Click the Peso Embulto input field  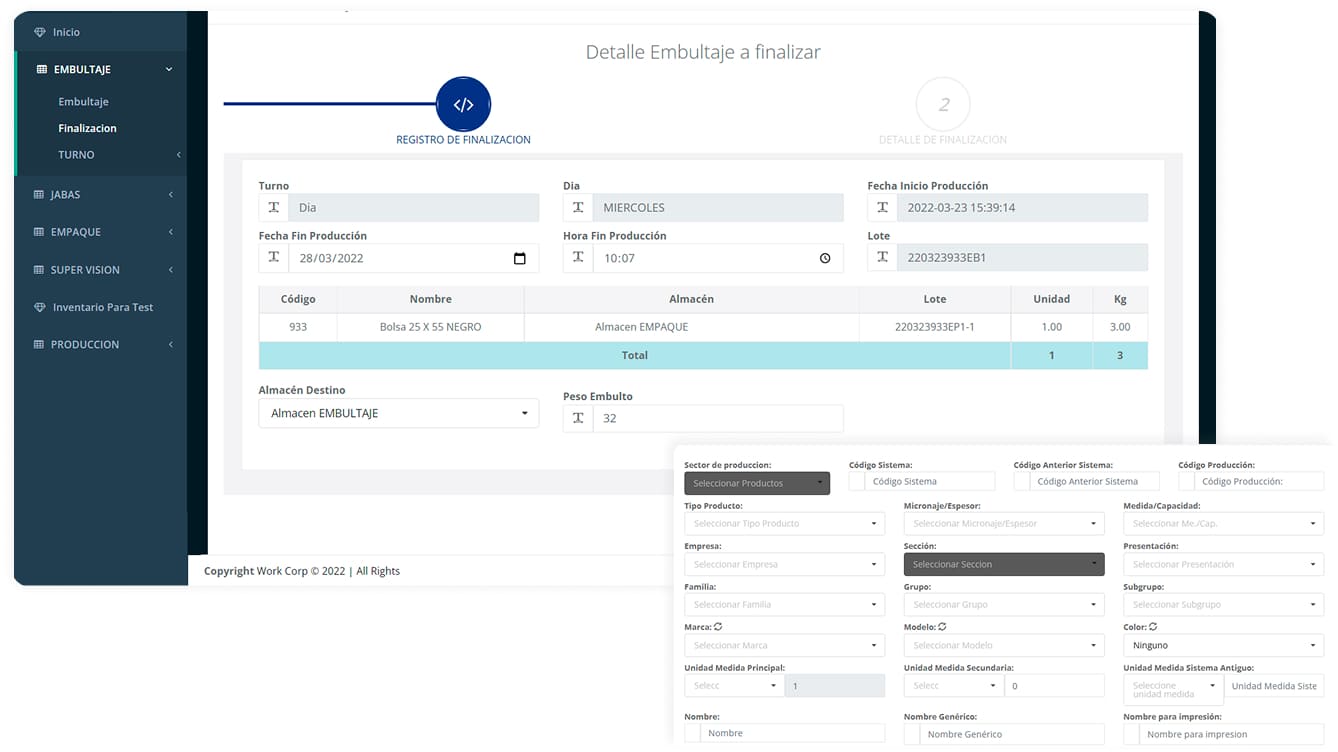[x=716, y=418]
